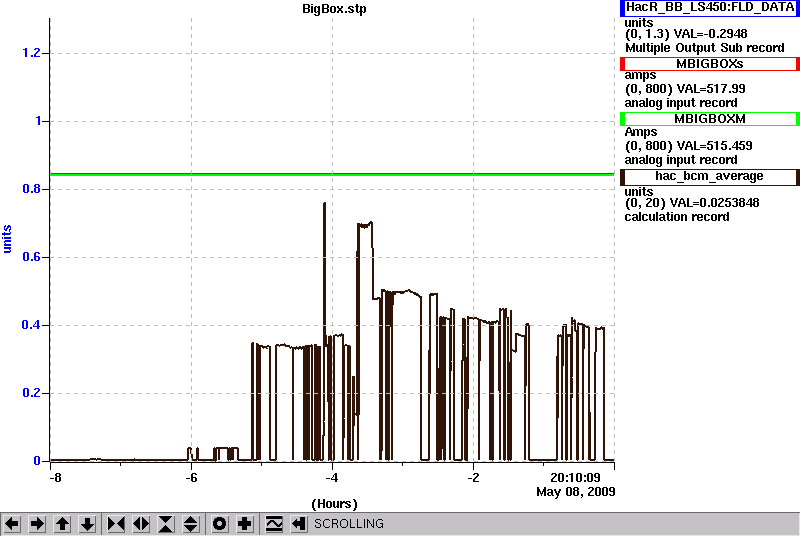This screenshot has width=800, height=536.
Task: Select the MBIGBOXs curve legend
Action: pos(710,64)
